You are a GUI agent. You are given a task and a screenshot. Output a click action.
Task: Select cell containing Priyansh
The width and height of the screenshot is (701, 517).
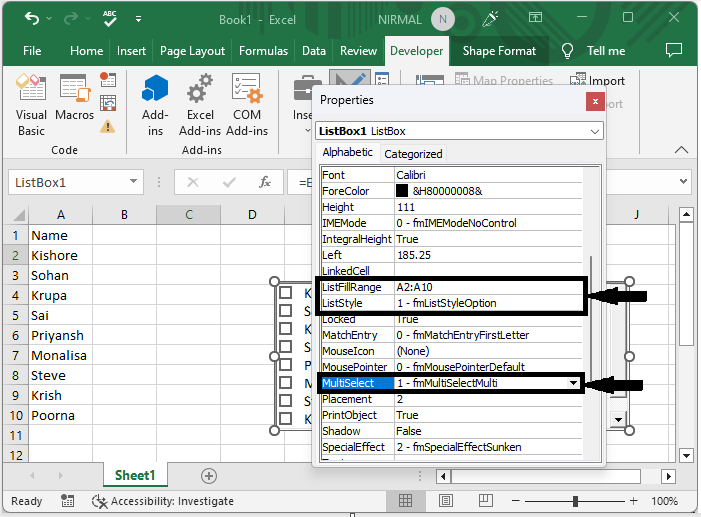coord(61,335)
